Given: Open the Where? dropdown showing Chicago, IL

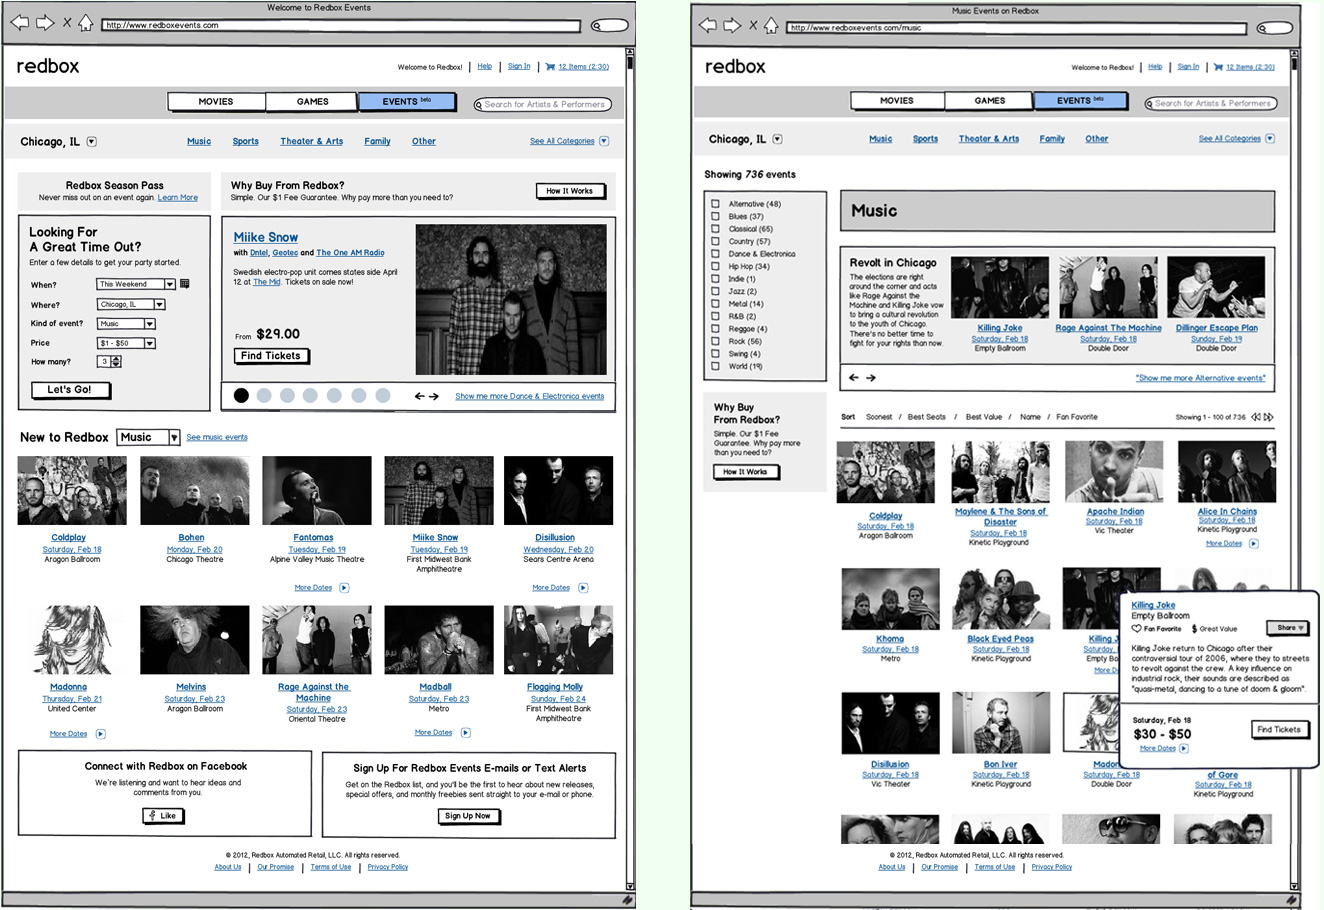Looking at the screenshot, I should coord(131,304).
